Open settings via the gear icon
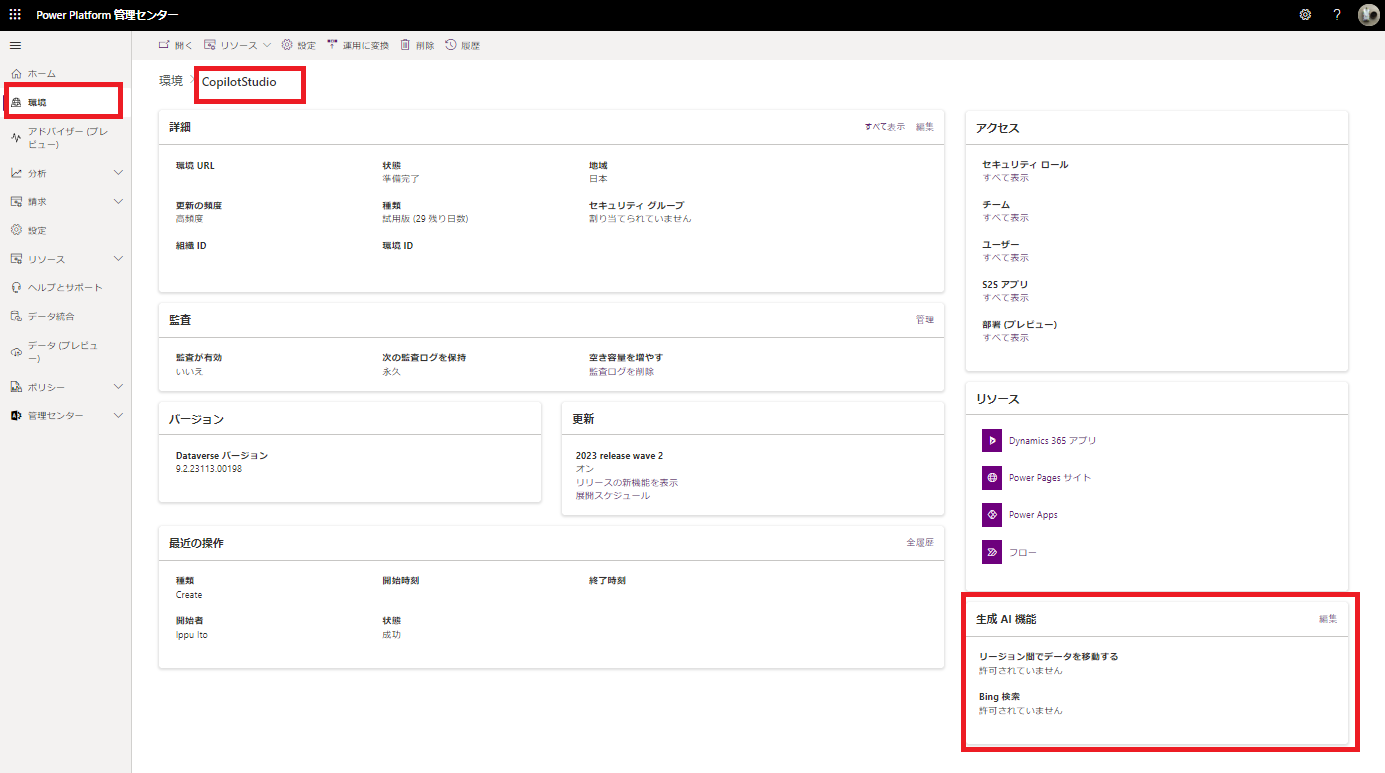Image resolution: width=1385 pixels, height=773 pixels. pos(1305,14)
